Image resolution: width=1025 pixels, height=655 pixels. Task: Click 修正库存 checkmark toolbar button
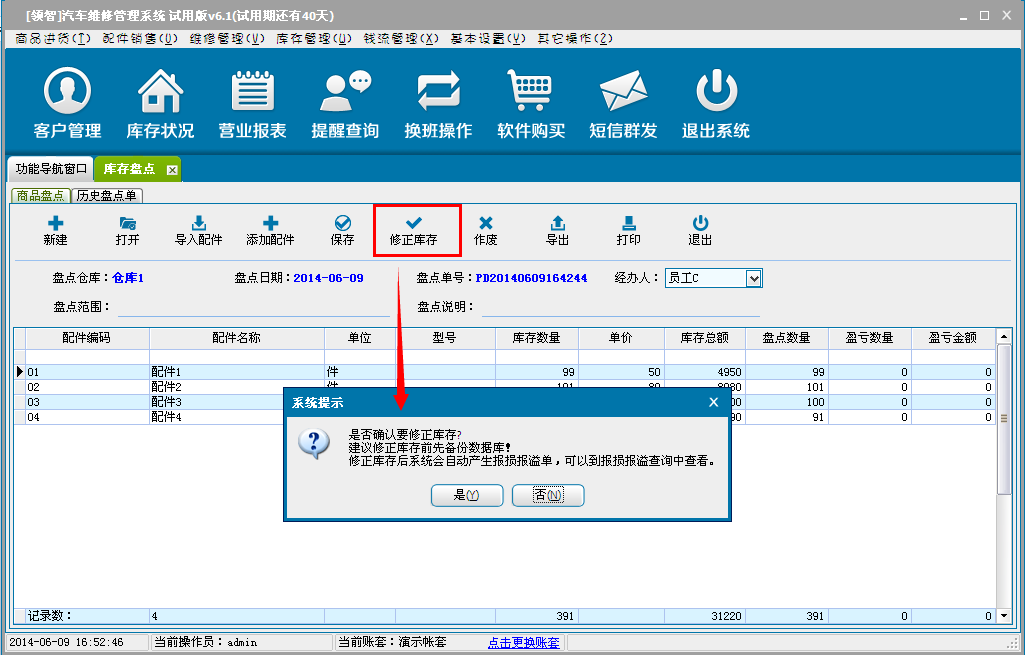414,230
